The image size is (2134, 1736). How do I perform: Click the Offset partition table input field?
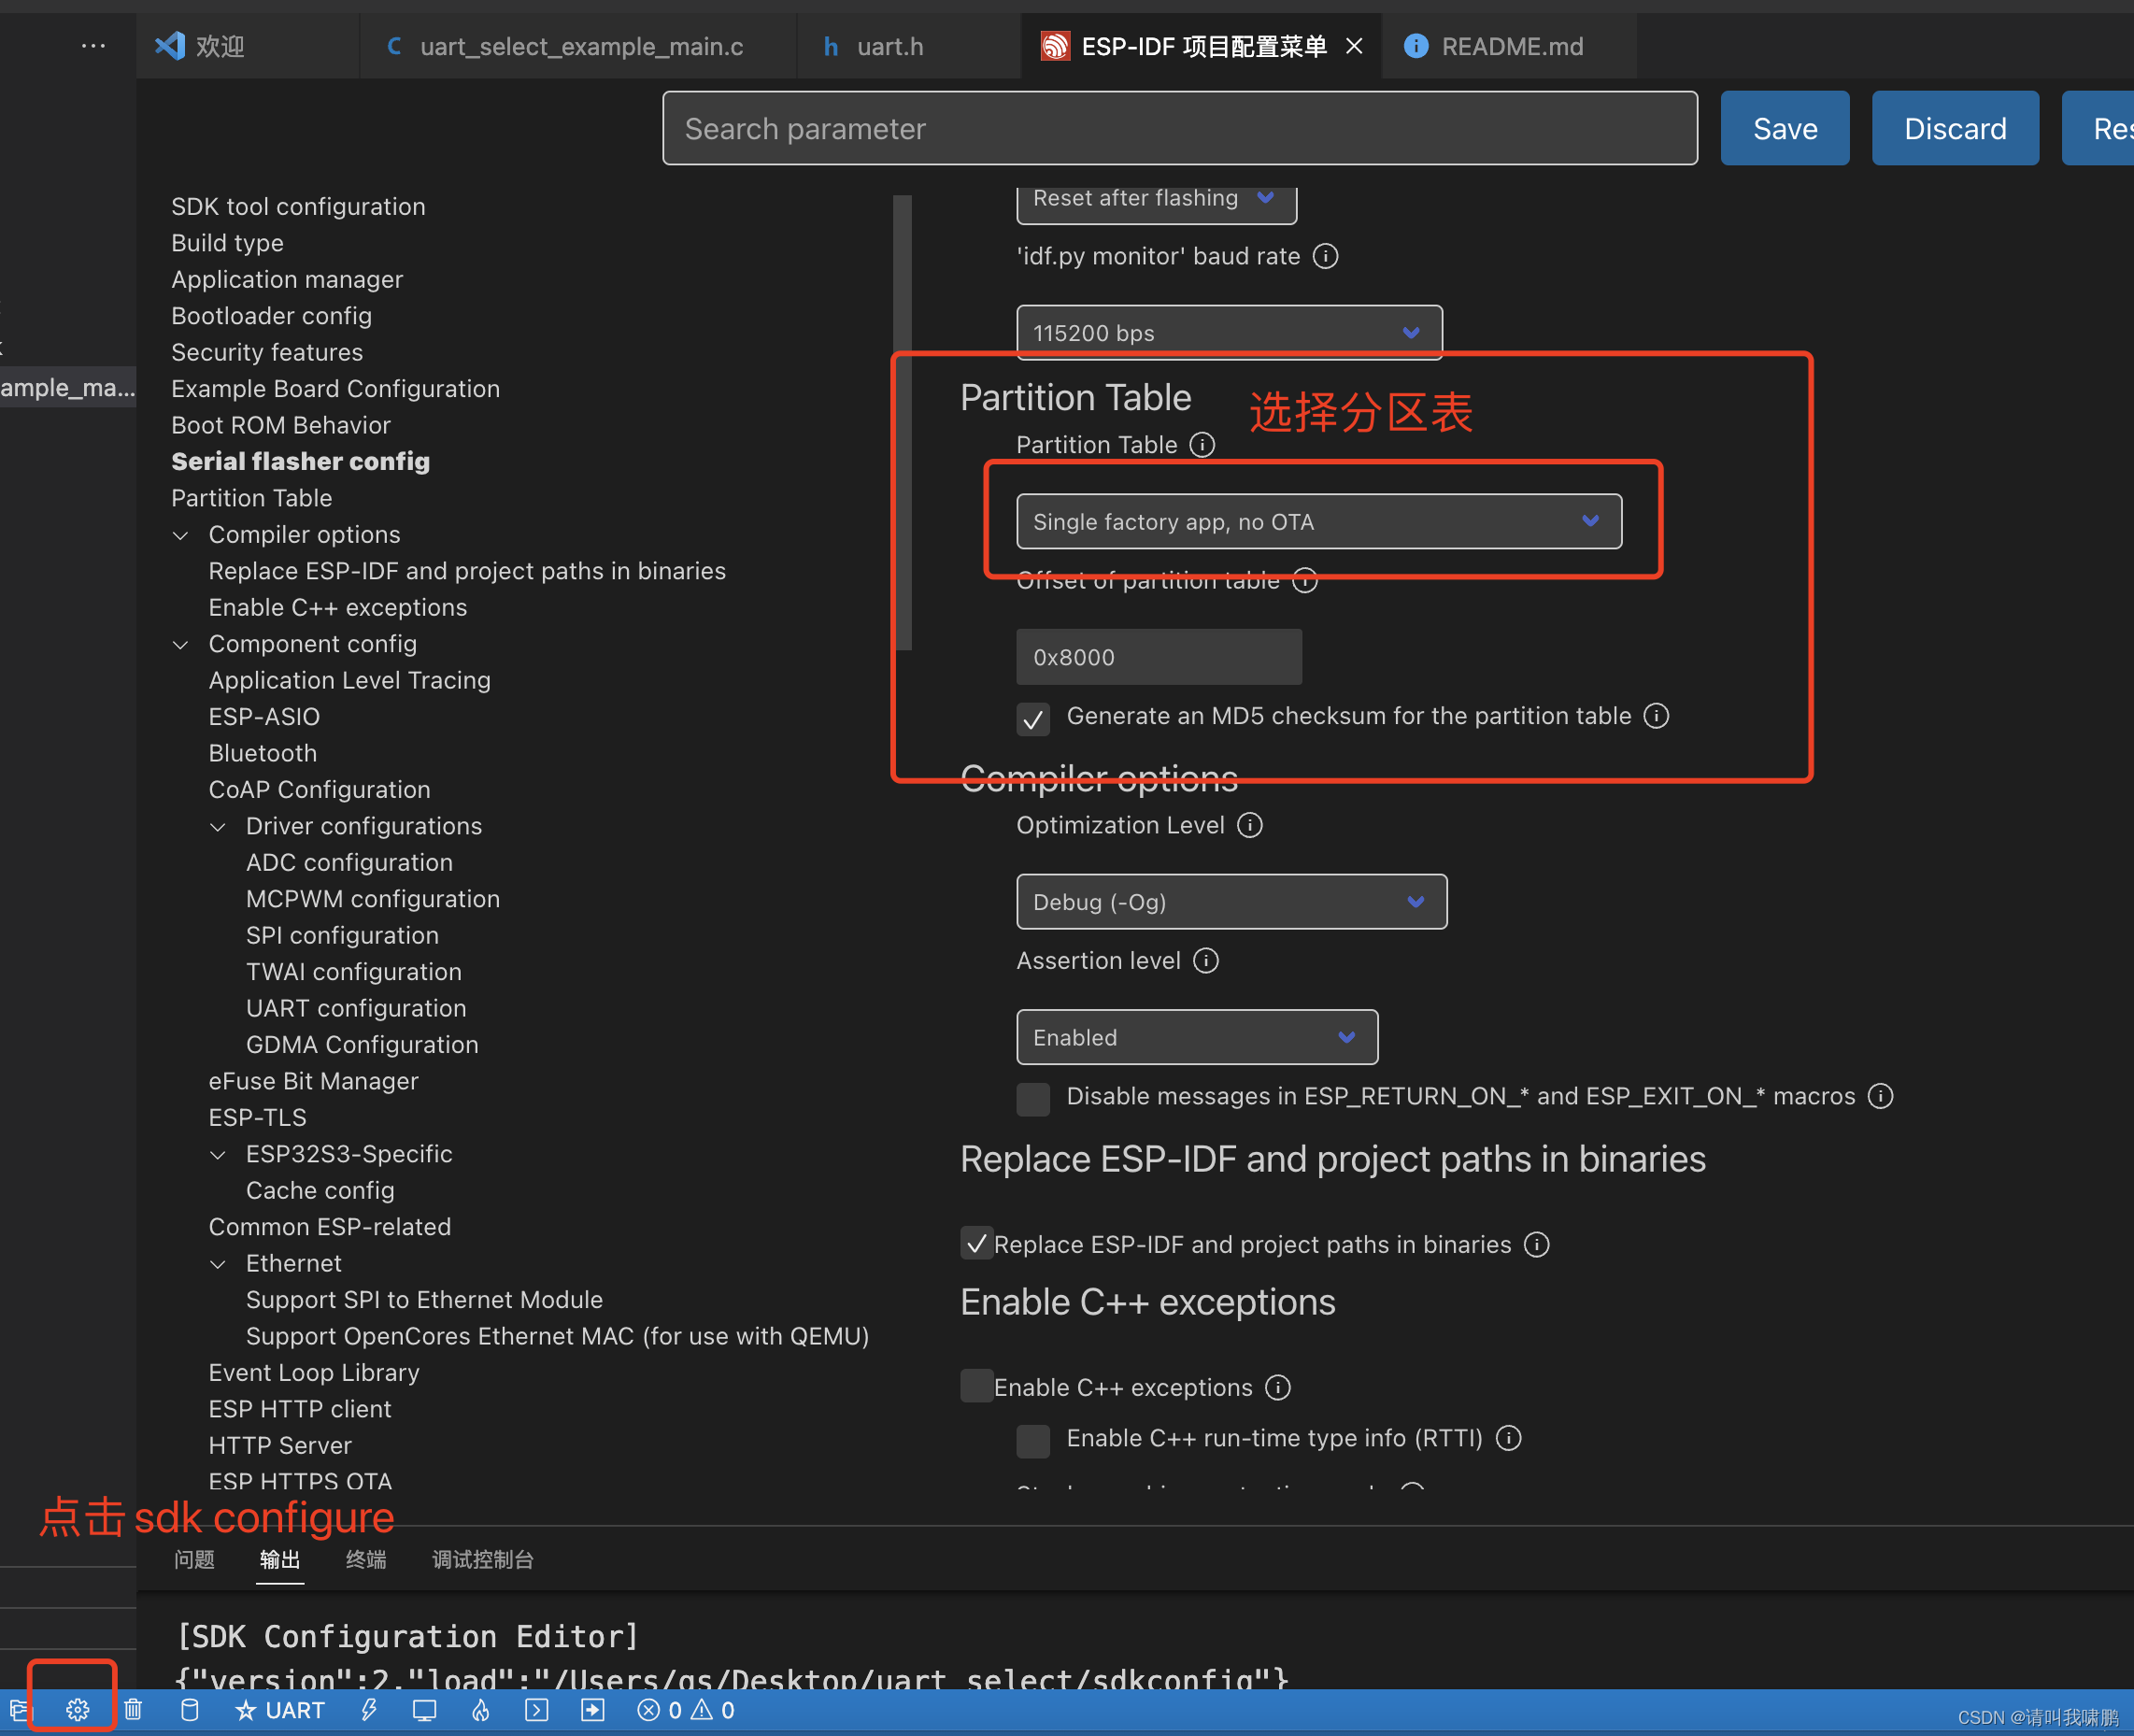point(1160,655)
